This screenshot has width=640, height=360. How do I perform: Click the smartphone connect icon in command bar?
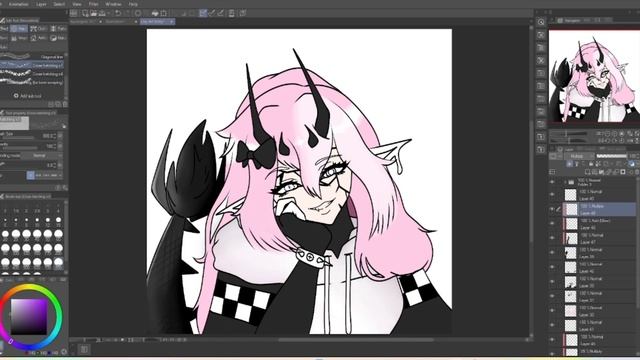pyautogui.click(x=231, y=13)
